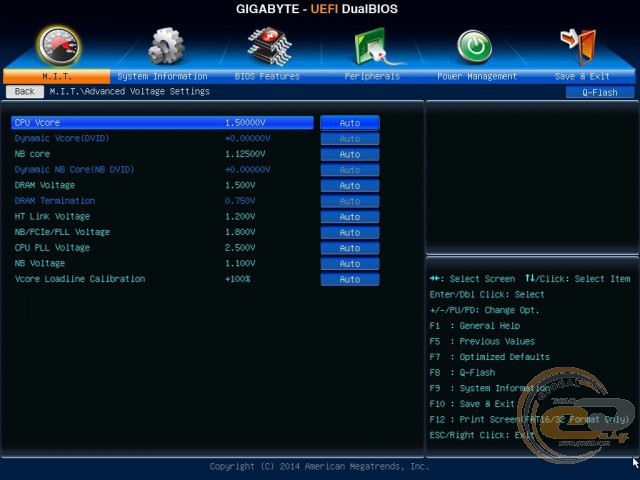Click the CPU Vcore 1.50000V value
Screen dimensions: 640x480
(245, 123)
